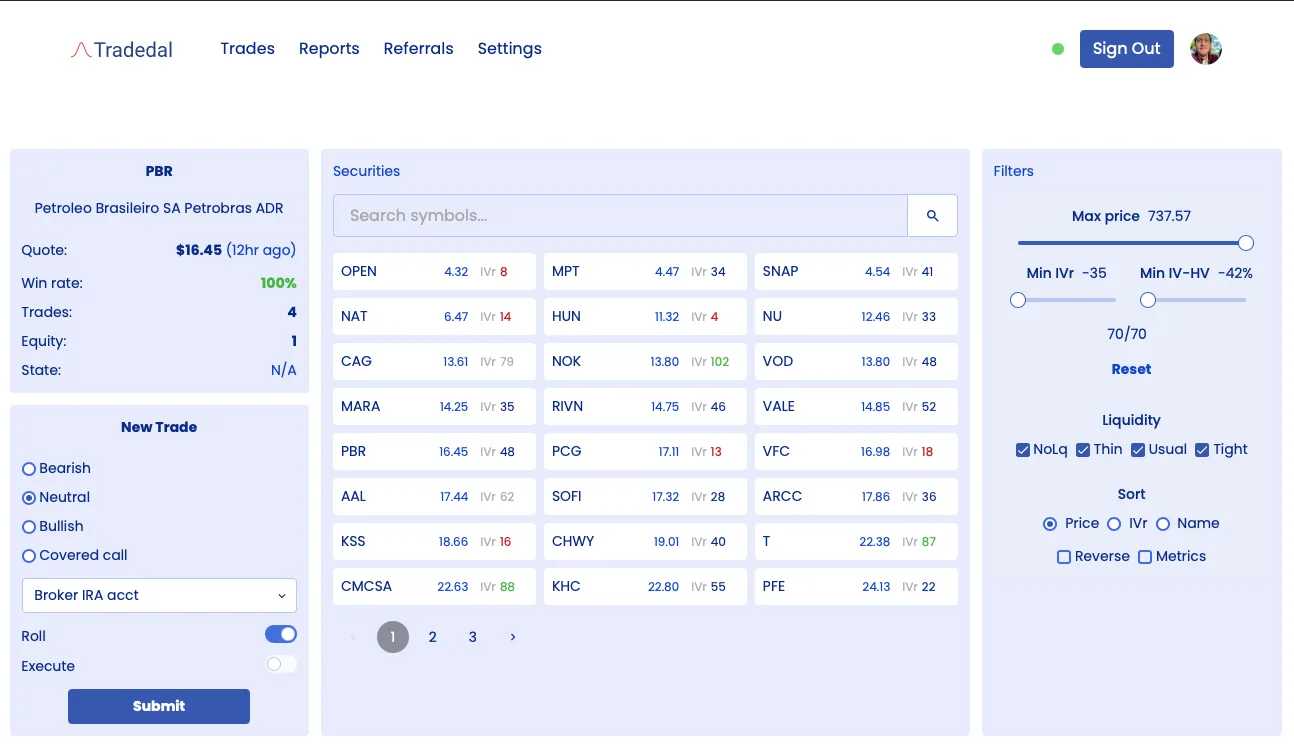This screenshot has width=1294, height=745.
Task: Select the CMCSA security card
Action: [x=434, y=586]
